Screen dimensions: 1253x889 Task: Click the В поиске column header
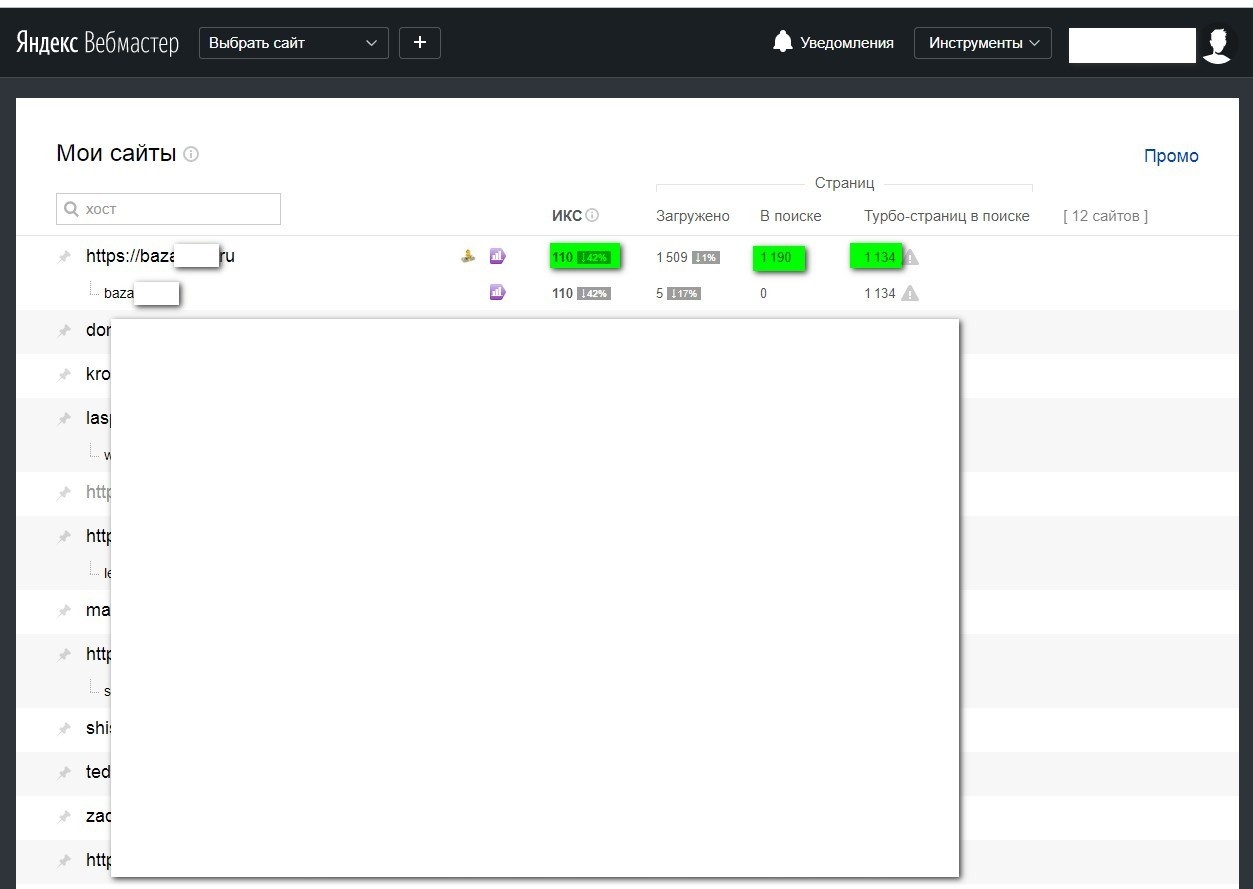[791, 216]
